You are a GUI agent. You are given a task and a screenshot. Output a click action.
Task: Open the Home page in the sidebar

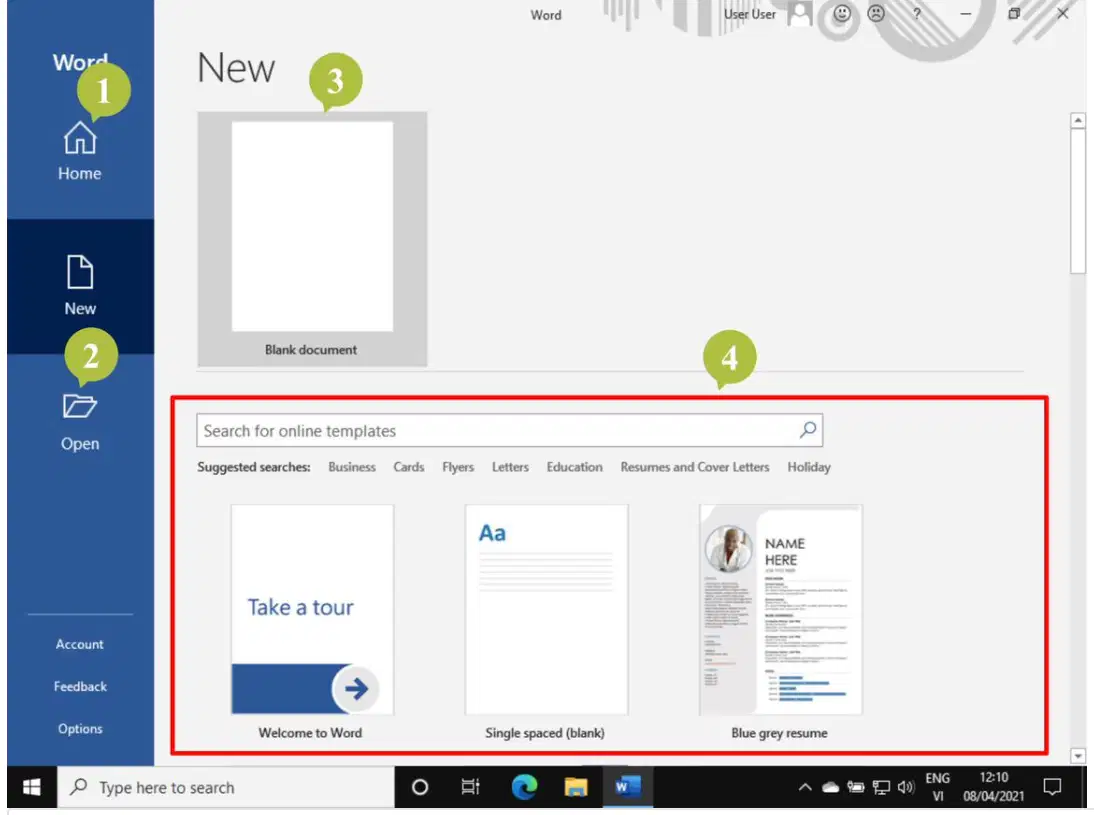point(80,151)
